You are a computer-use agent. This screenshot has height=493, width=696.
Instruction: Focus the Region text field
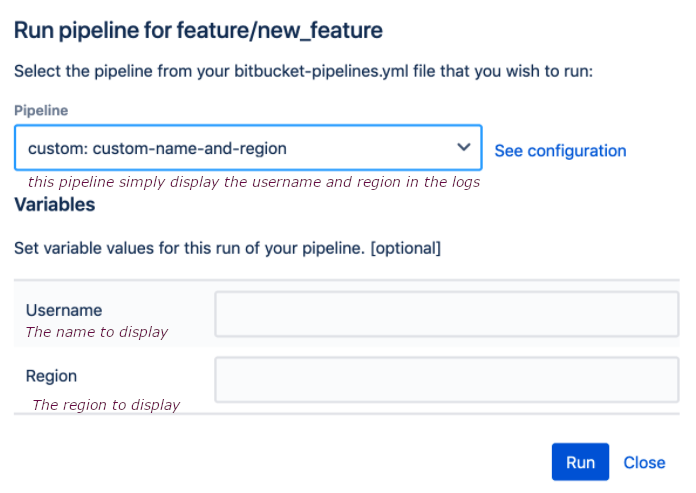tap(447, 380)
